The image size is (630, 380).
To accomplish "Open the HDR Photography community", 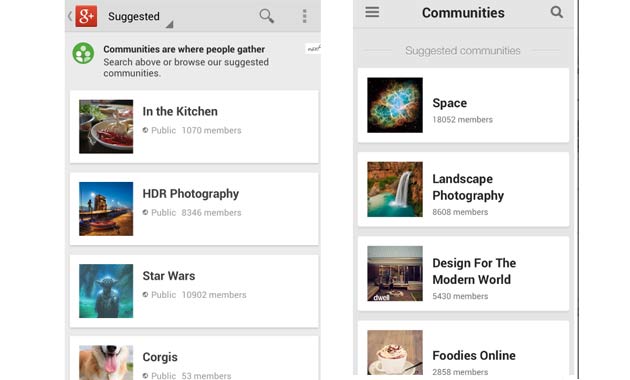I will coord(194,209).
